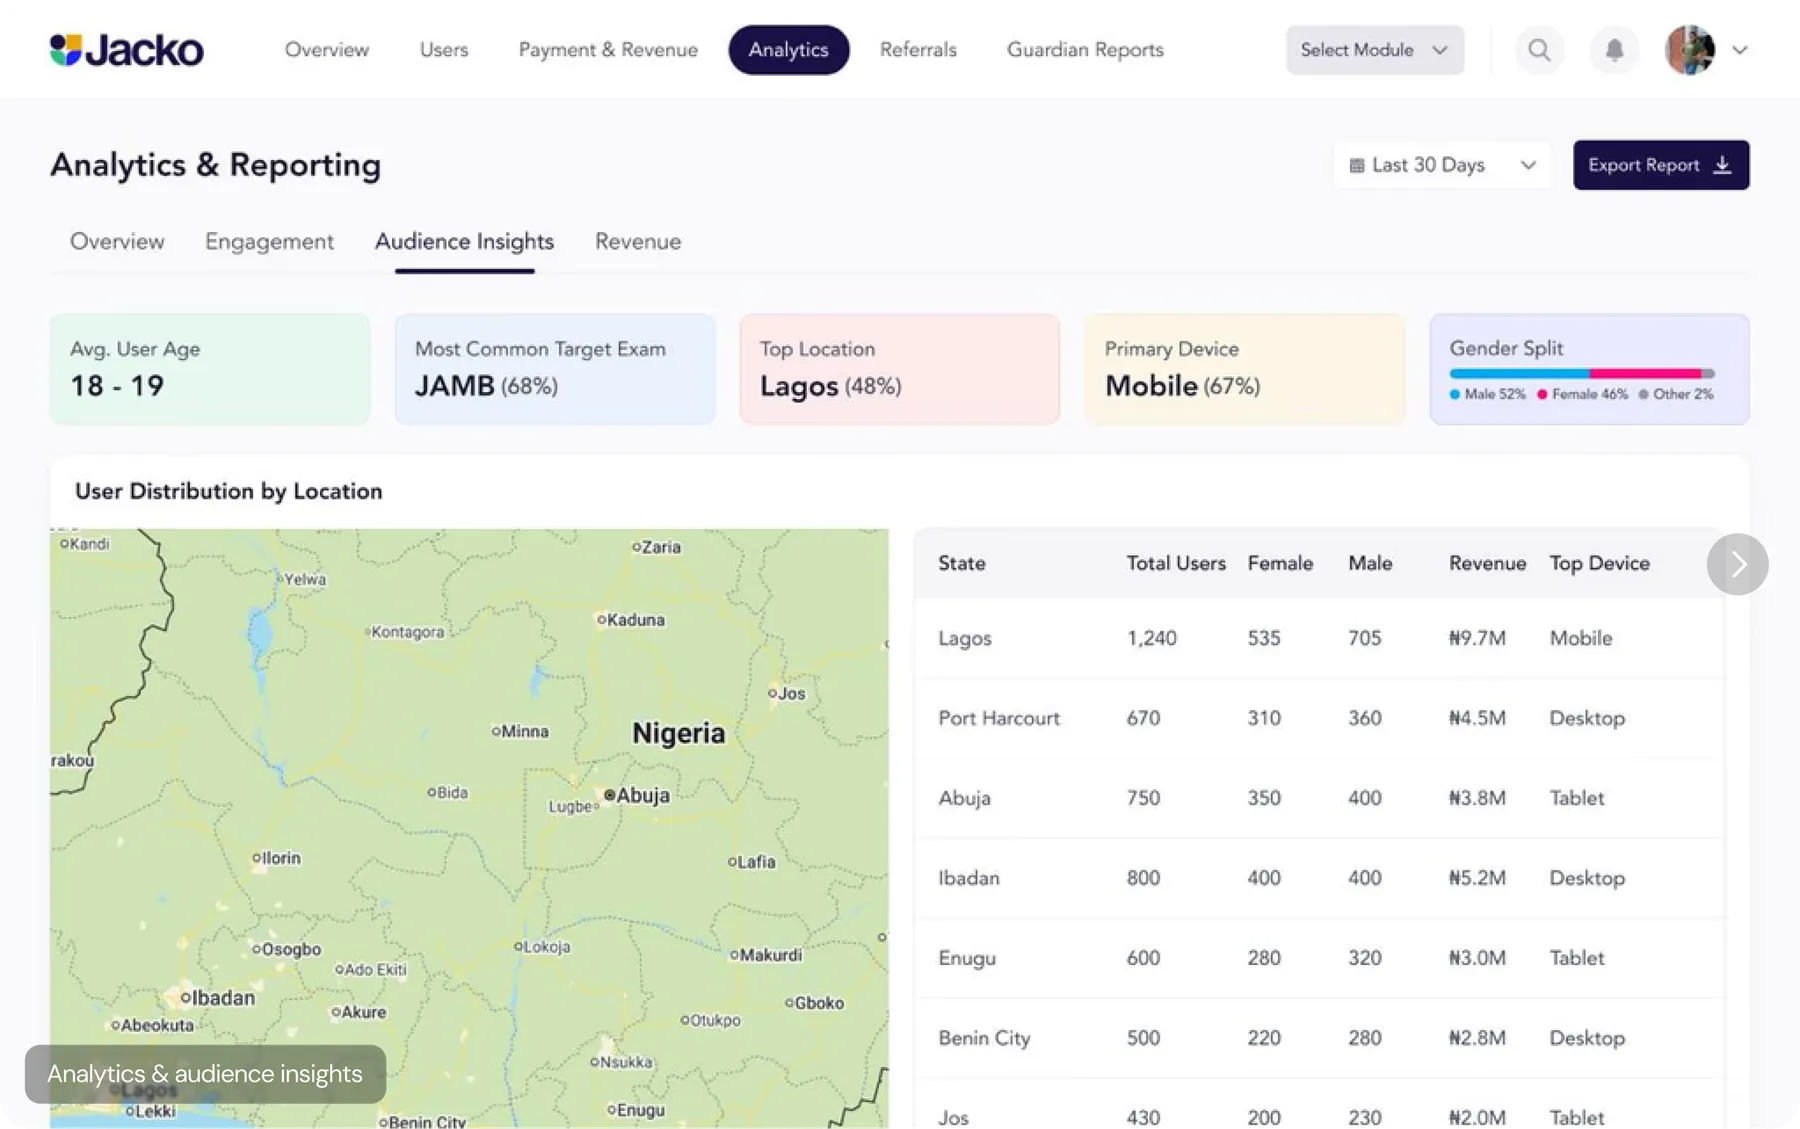Go to Overview in top navigation
Viewport: 1800px width, 1129px height.
[x=327, y=50]
